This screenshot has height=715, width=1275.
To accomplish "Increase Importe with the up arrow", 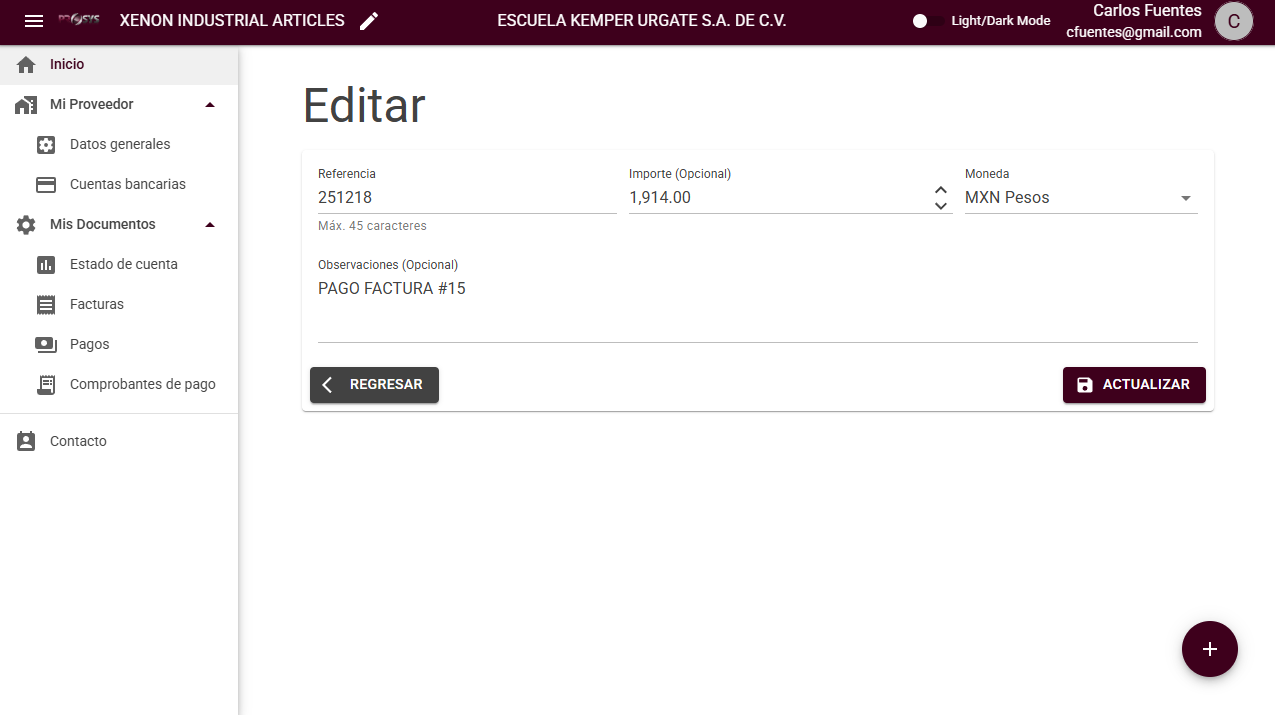I will click(x=940, y=190).
